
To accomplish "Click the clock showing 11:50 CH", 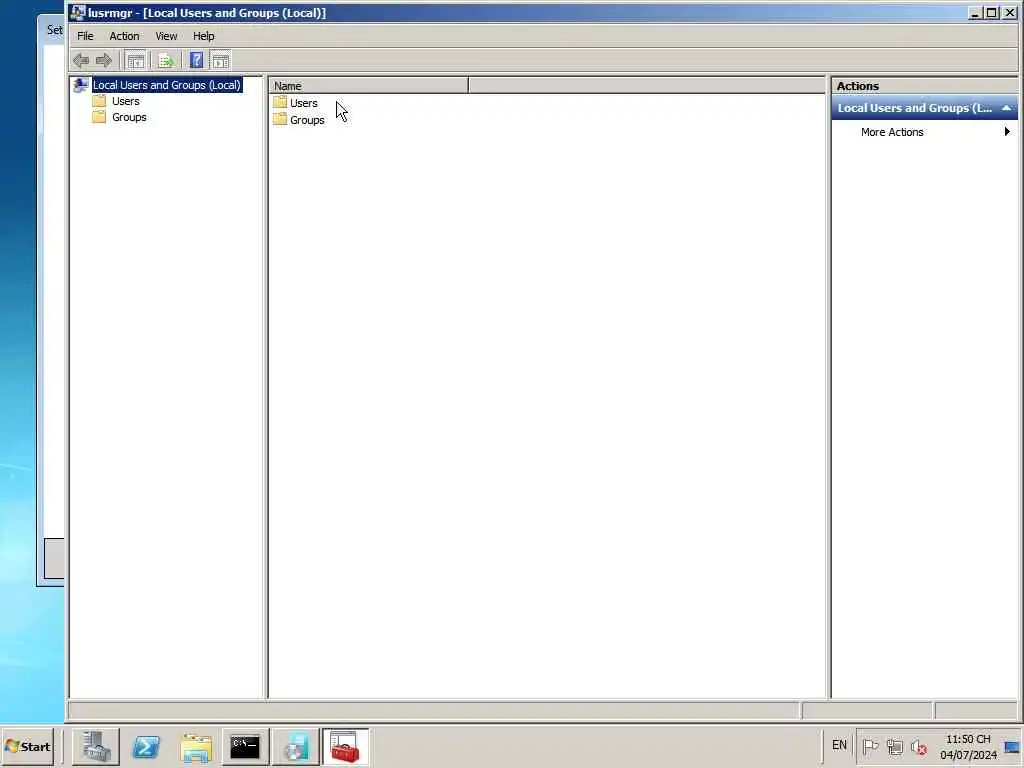I will pos(968,739).
